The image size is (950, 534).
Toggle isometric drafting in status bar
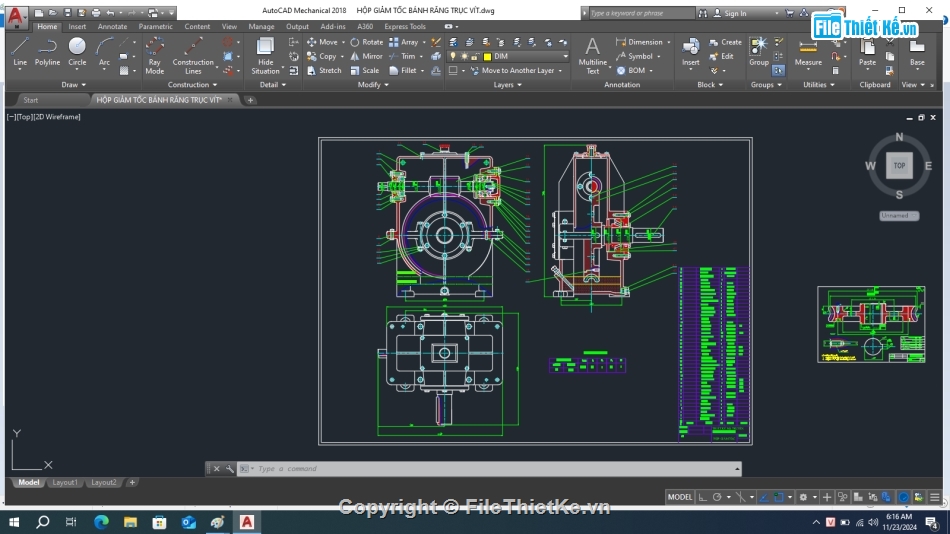tap(740, 497)
